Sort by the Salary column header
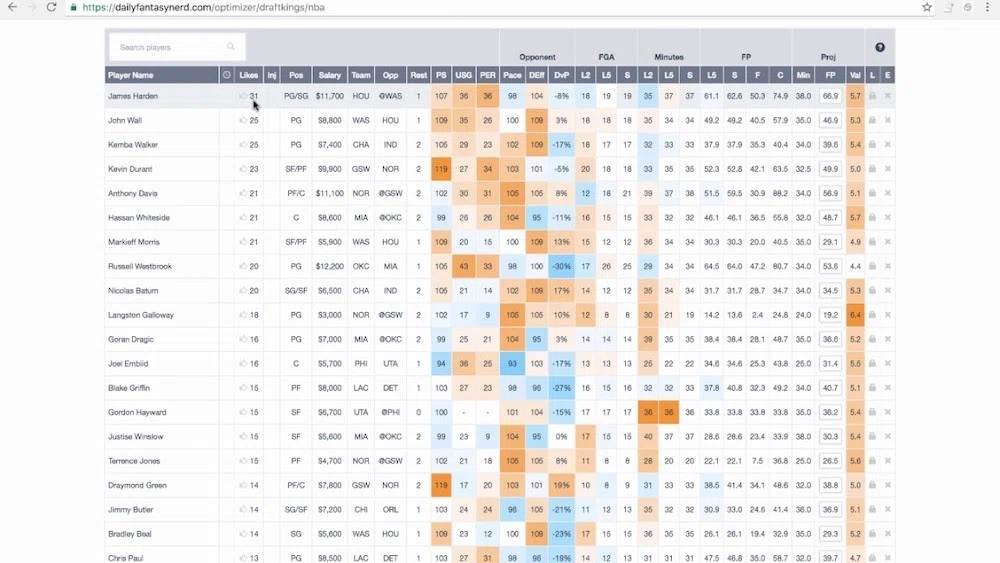Viewport: 1000px width, 563px height. coord(330,75)
